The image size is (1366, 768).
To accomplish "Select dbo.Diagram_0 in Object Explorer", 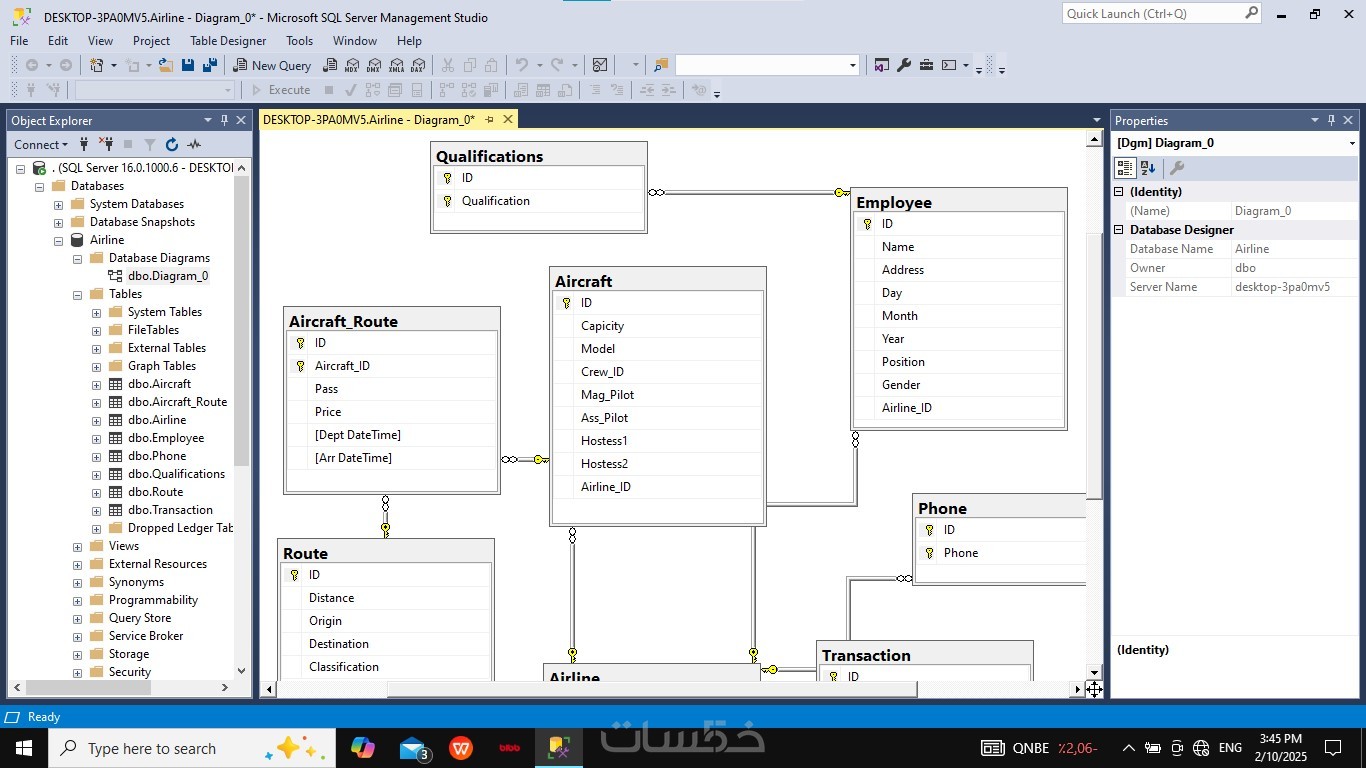I will point(168,276).
